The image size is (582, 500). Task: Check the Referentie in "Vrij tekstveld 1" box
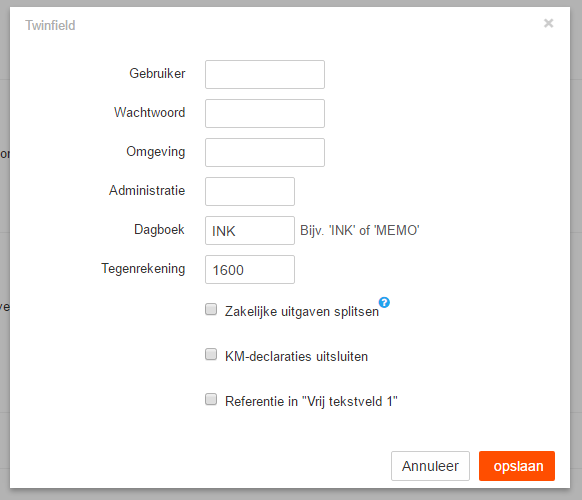(x=211, y=399)
